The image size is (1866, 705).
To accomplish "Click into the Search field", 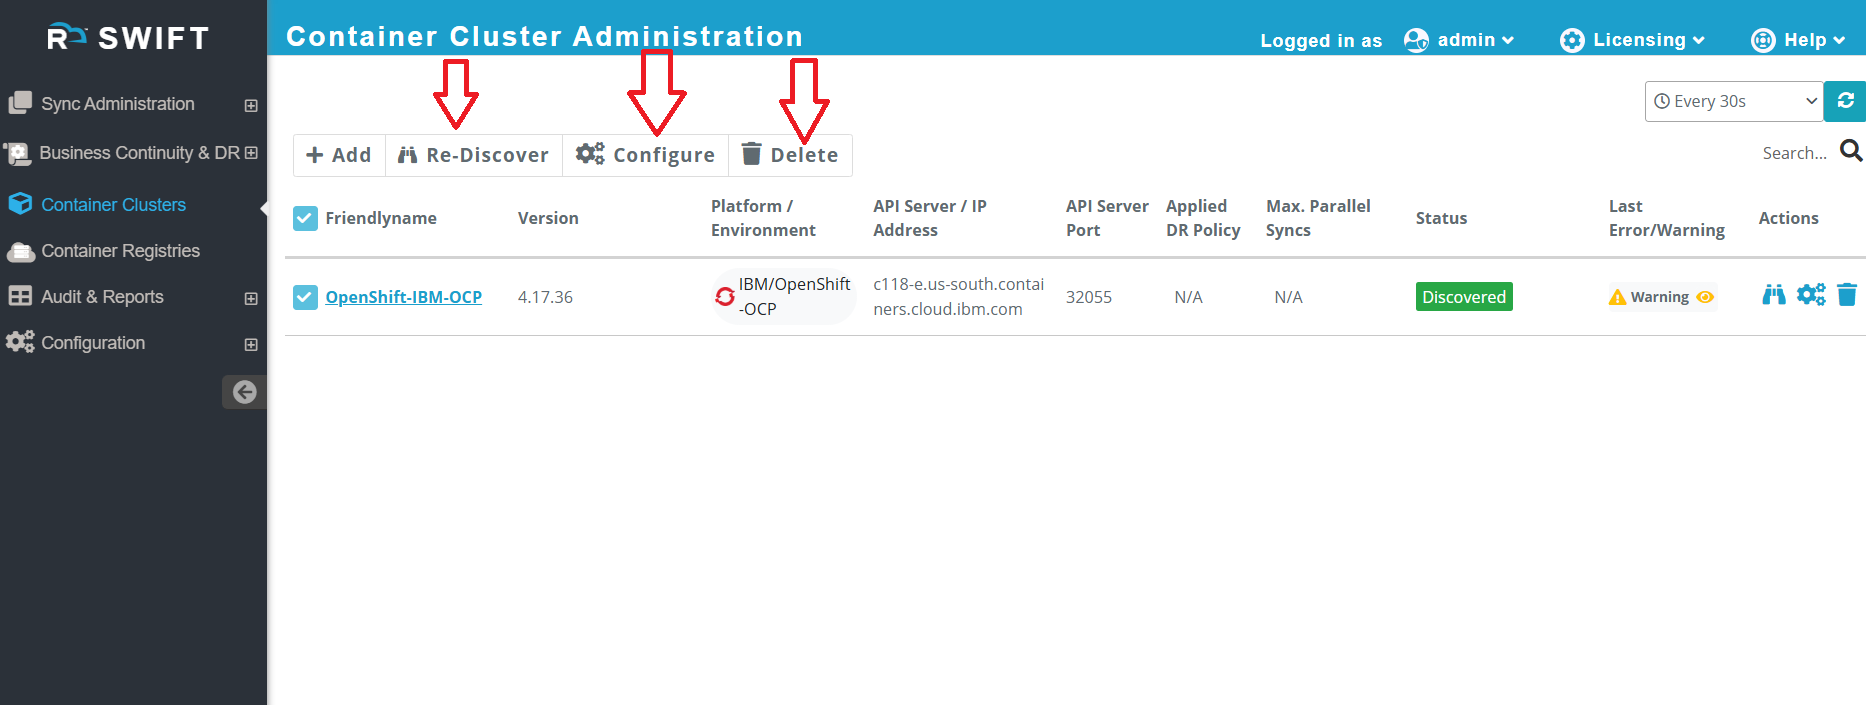I will pyautogui.click(x=1794, y=153).
